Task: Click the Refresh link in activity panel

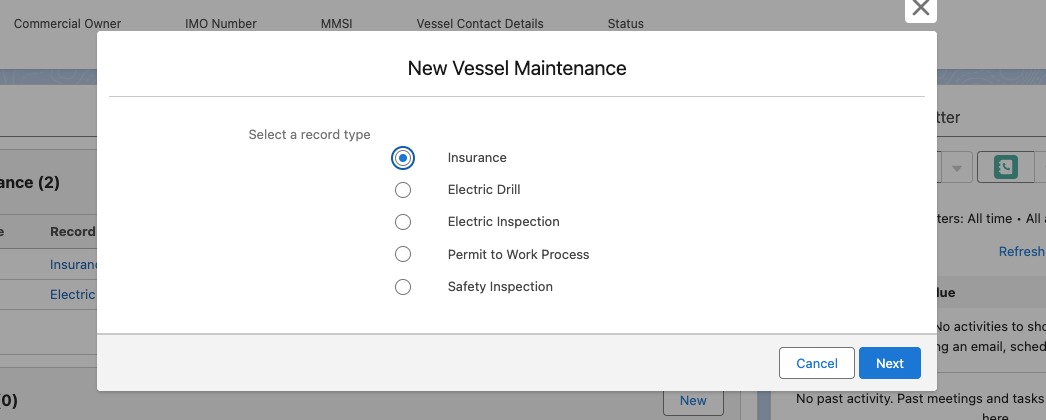Action: pyautogui.click(x=1021, y=252)
